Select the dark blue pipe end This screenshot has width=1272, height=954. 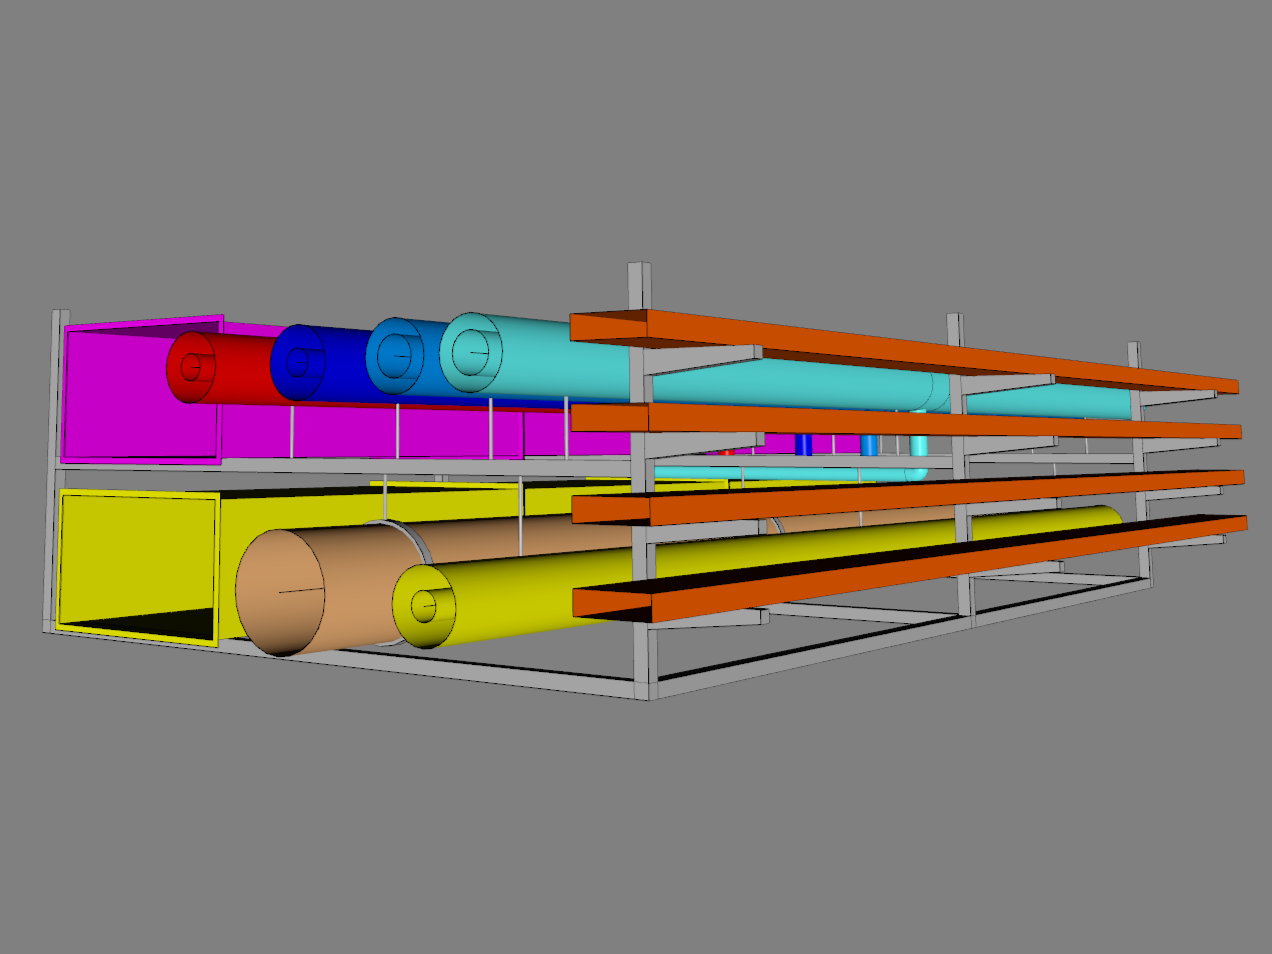pyautogui.click(x=298, y=362)
